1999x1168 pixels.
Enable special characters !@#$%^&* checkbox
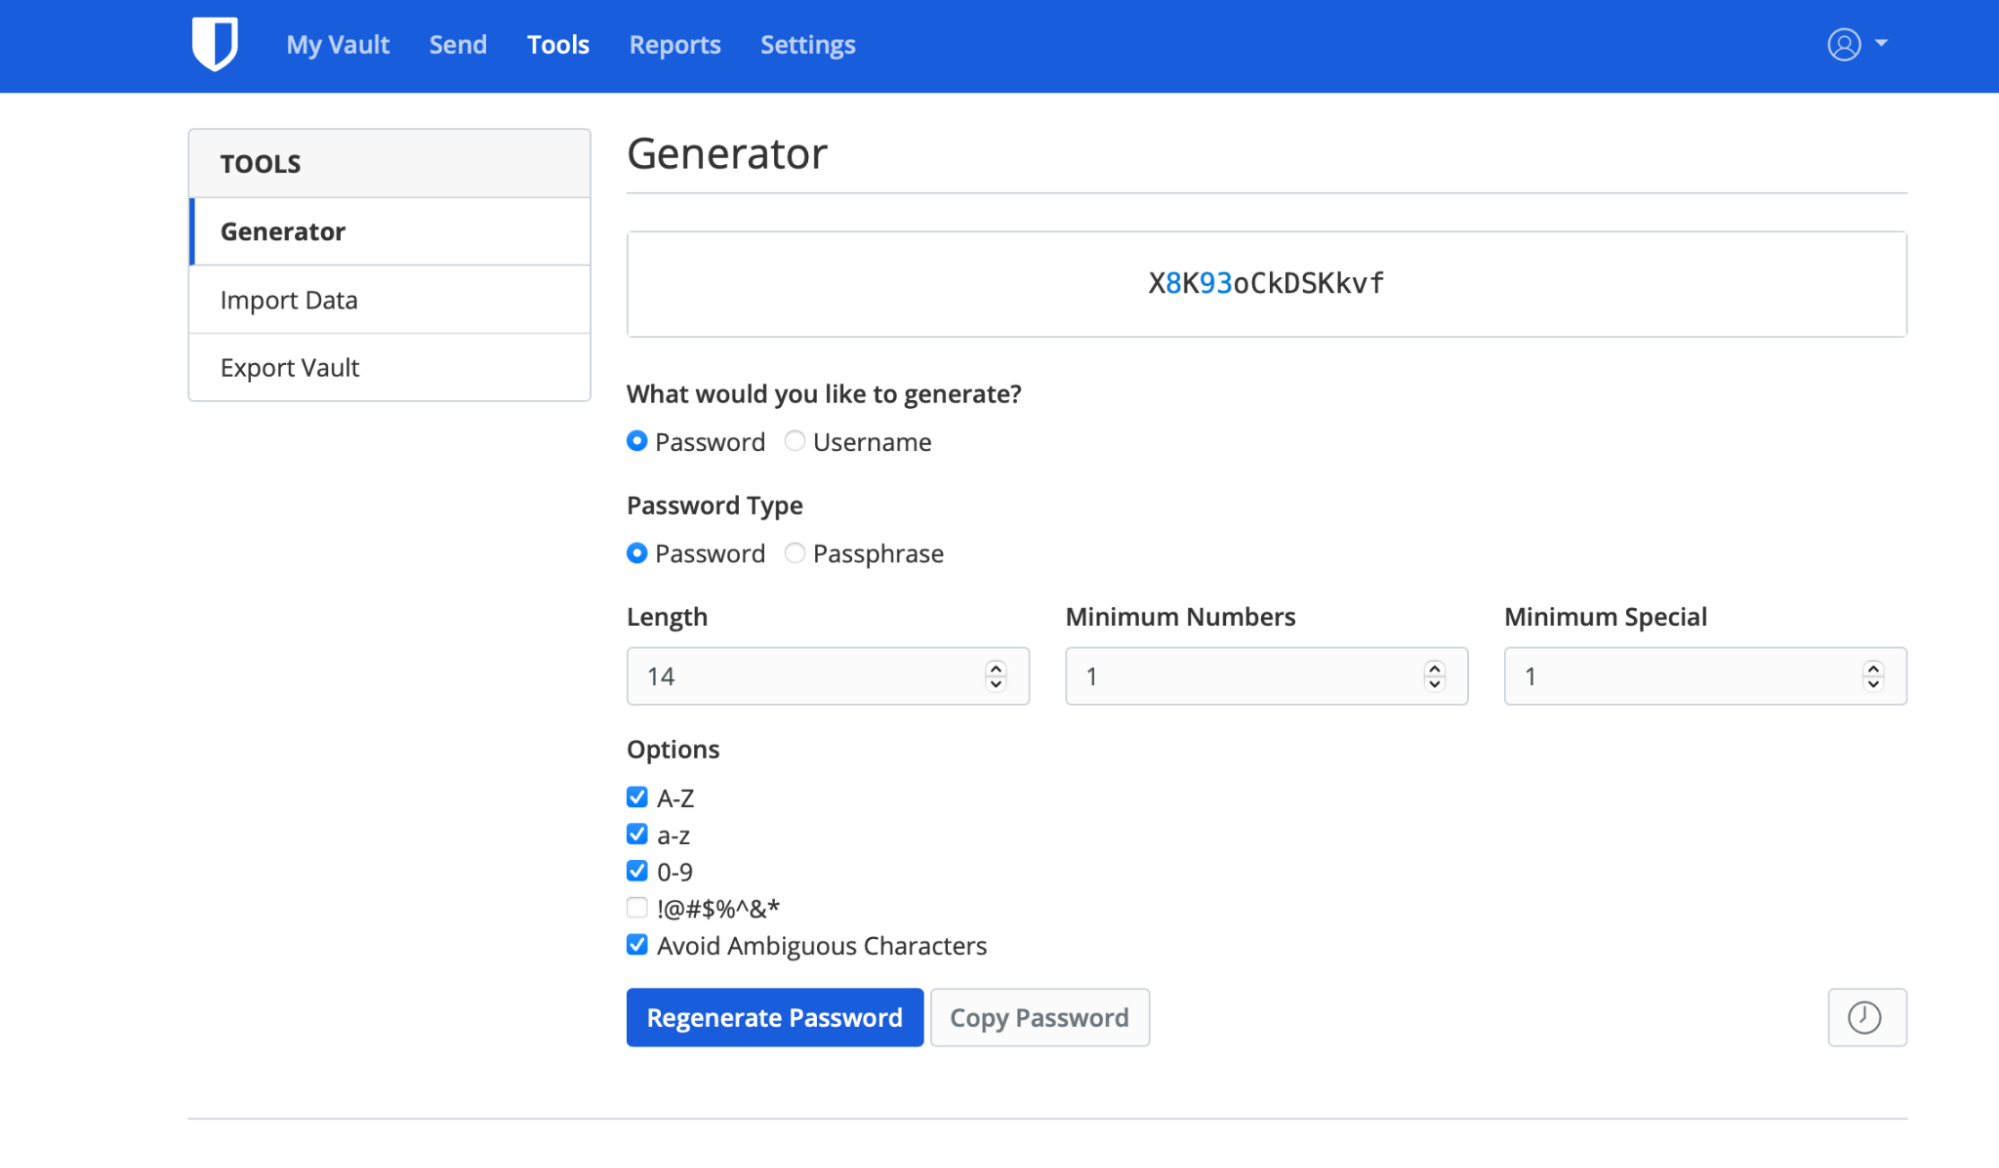[x=637, y=908]
